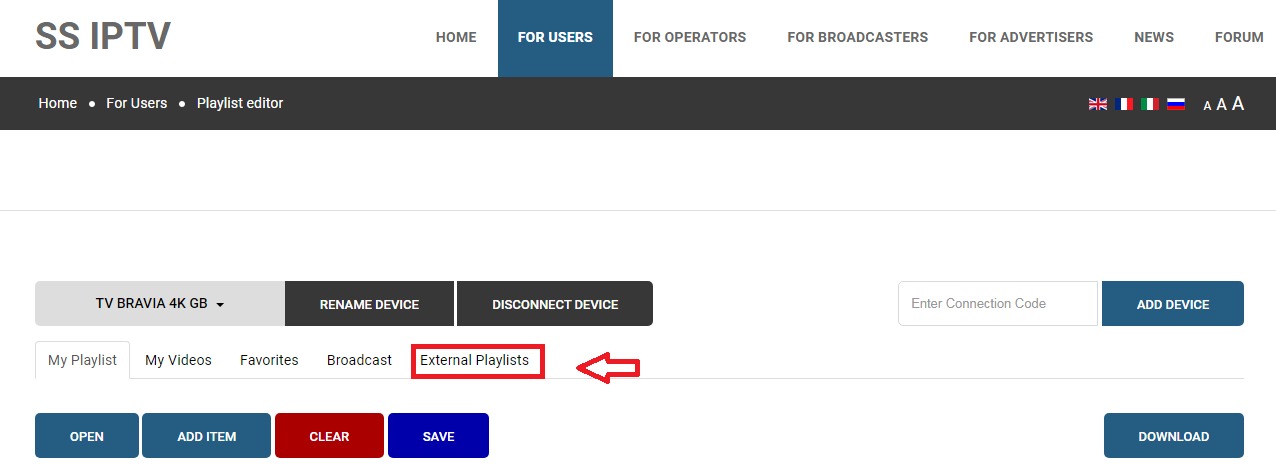
Task: Click the Disconnect Device button
Action: pos(555,304)
